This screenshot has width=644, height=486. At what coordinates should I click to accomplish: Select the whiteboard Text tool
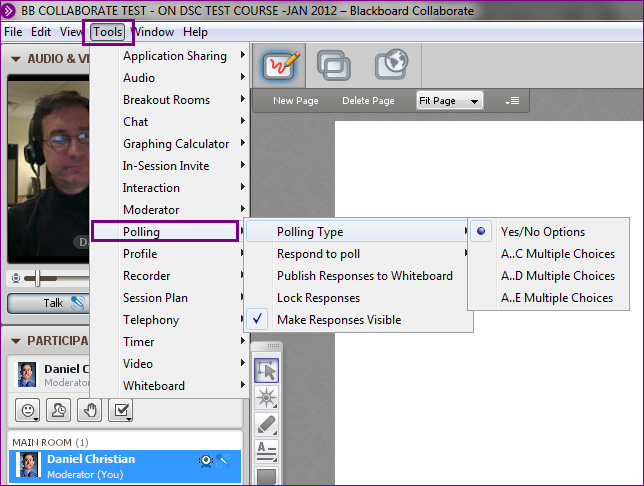pos(267,451)
